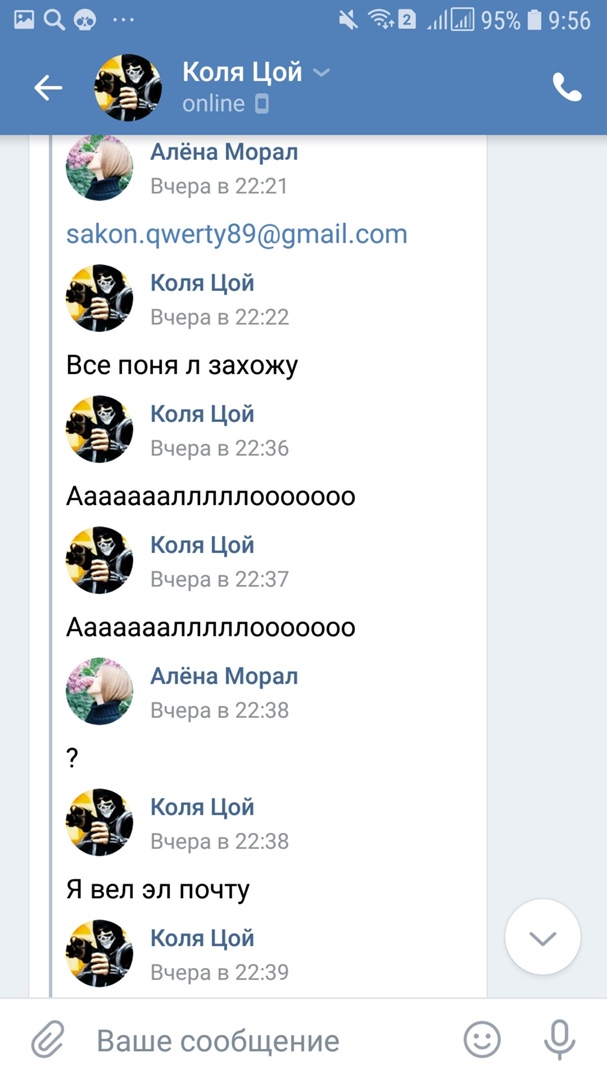This screenshot has width=607, height=1080.
Task: Select the message "Я вел эл почту"
Action: [x=158, y=889]
